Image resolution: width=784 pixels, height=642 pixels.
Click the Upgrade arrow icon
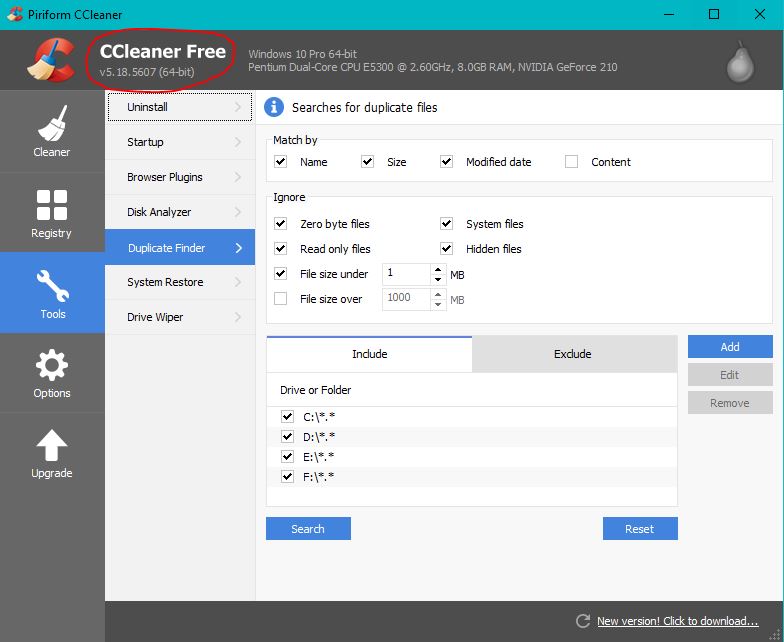[x=52, y=445]
